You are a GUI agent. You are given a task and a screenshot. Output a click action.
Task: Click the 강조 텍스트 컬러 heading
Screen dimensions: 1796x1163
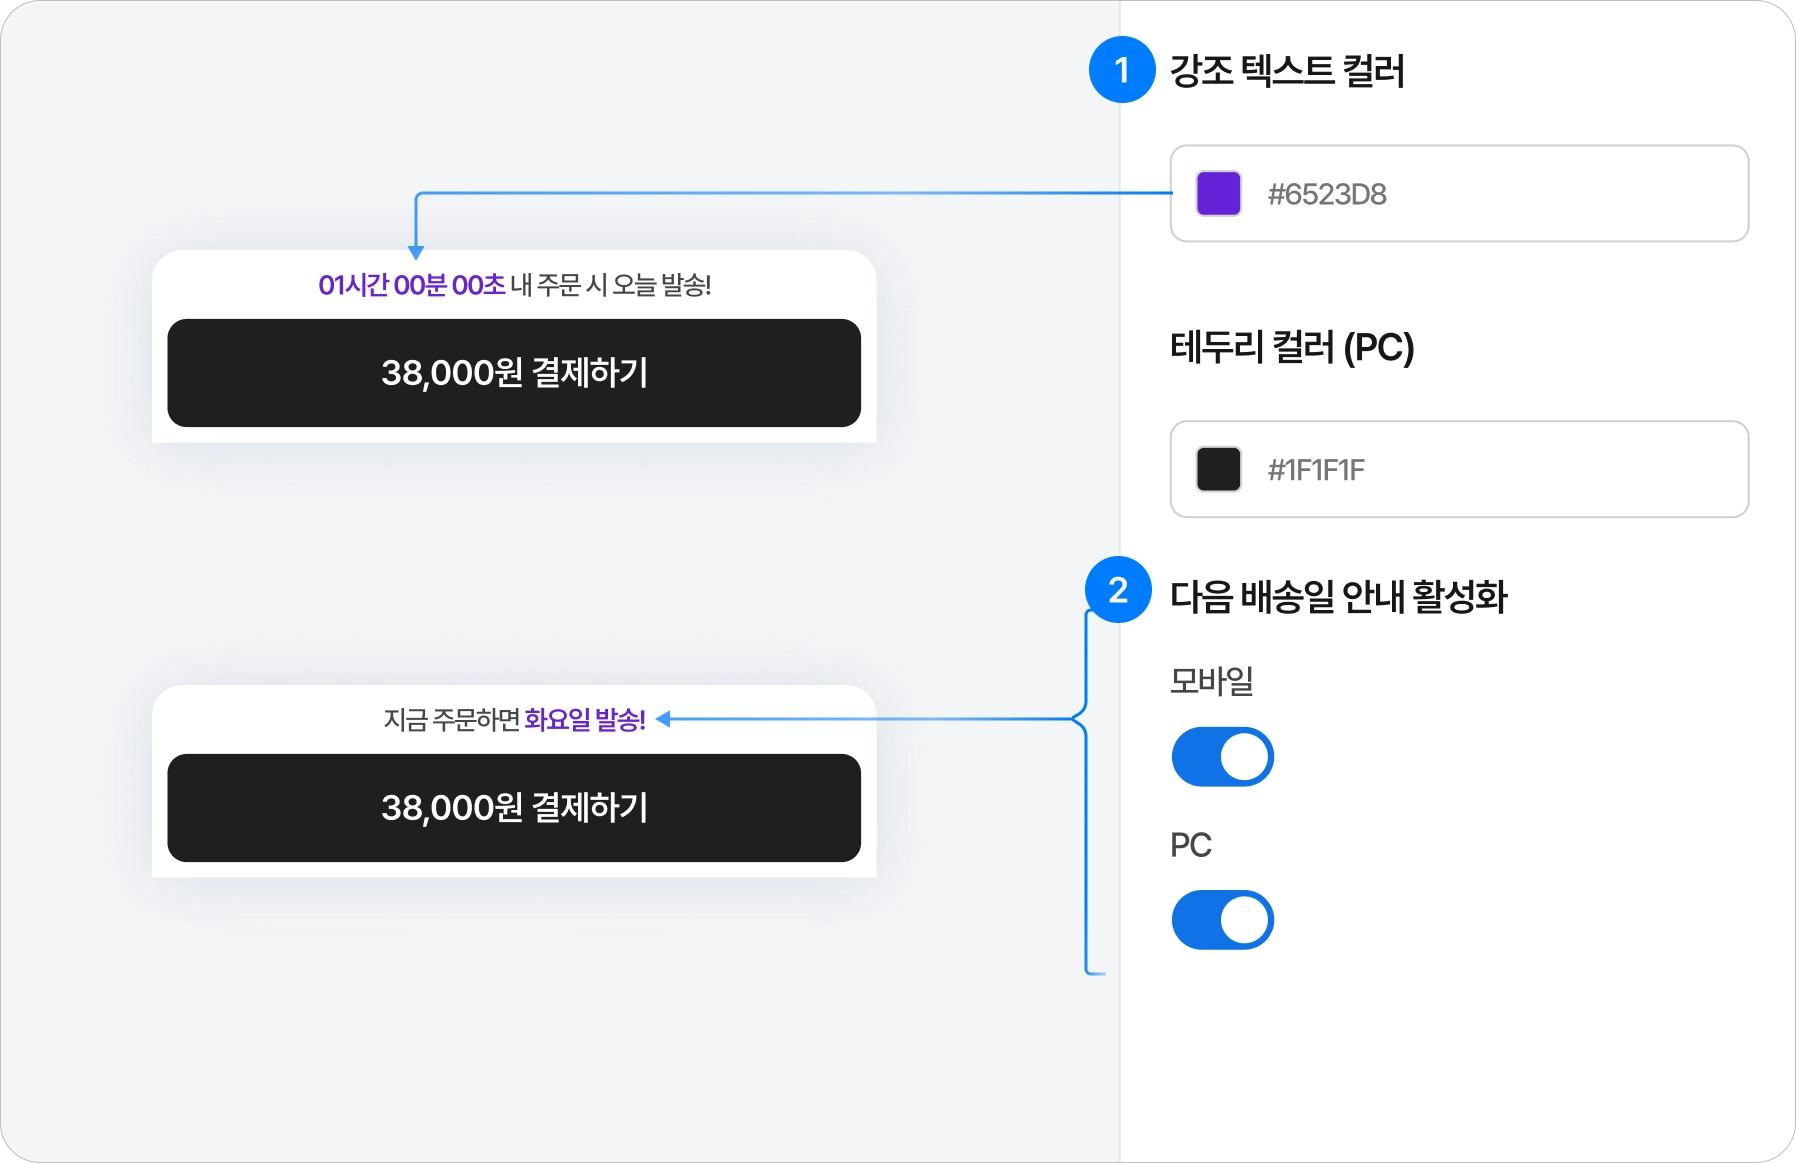[x=1287, y=71]
